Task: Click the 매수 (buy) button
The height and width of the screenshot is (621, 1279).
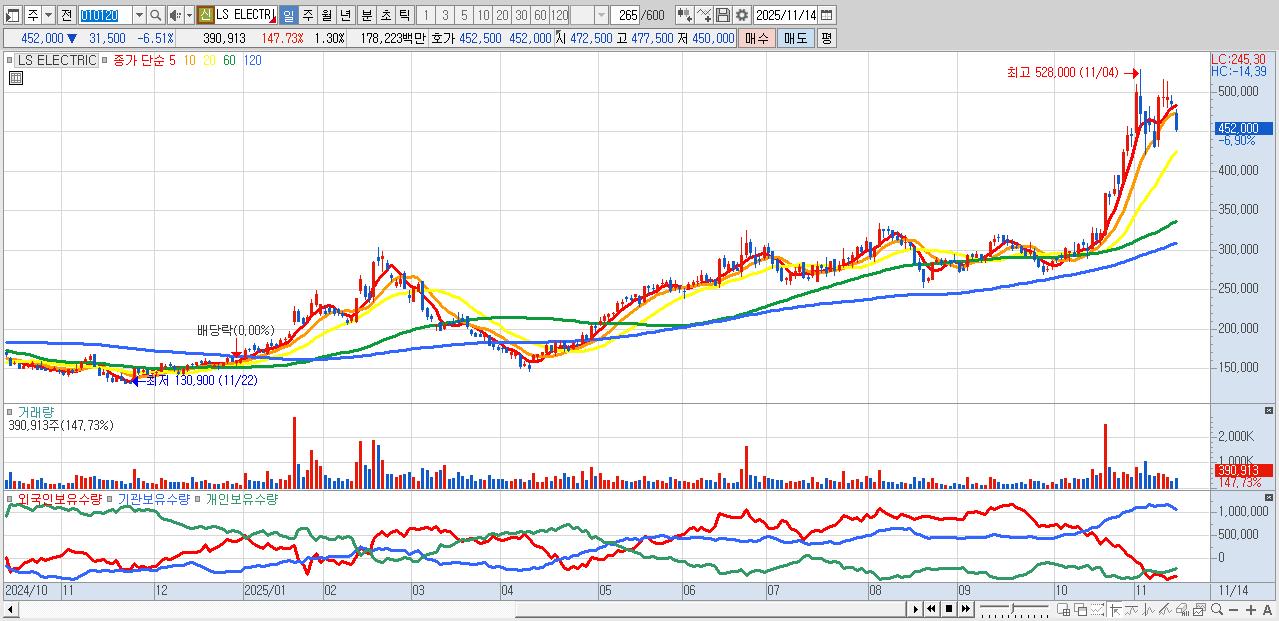Action: pos(756,38)
